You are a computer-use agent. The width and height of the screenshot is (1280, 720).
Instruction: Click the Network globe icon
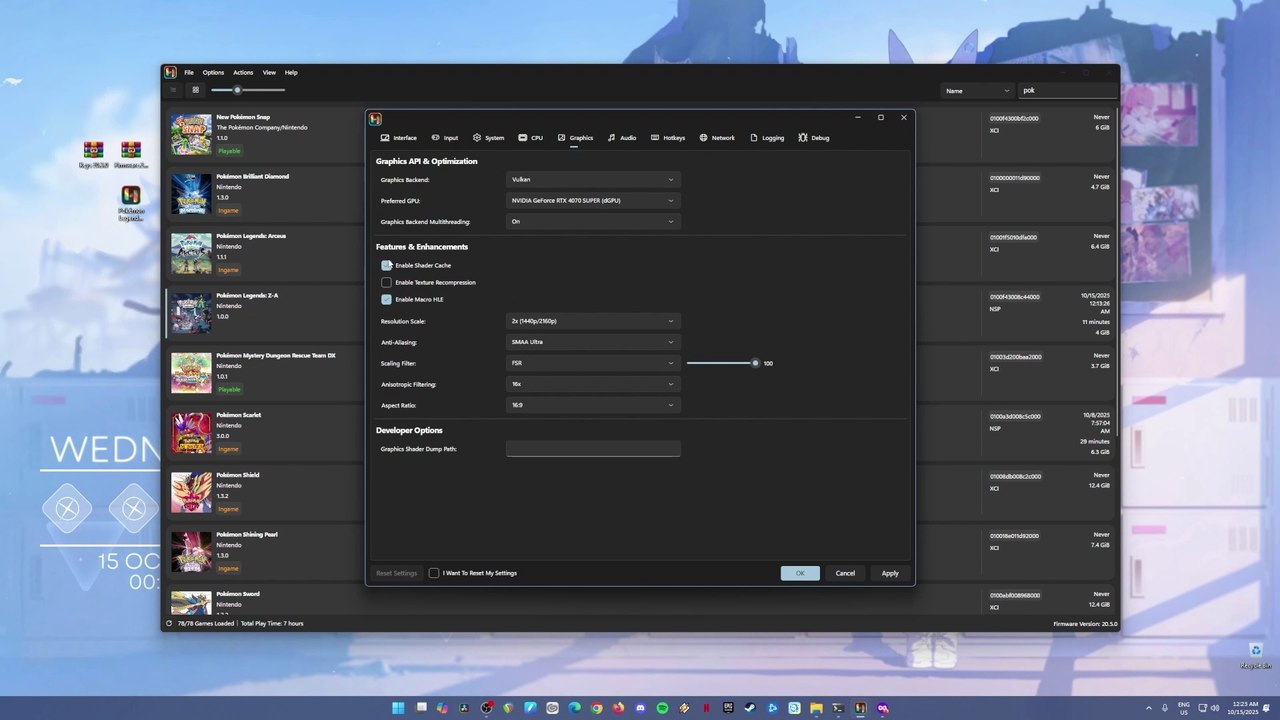coord(703,138)
